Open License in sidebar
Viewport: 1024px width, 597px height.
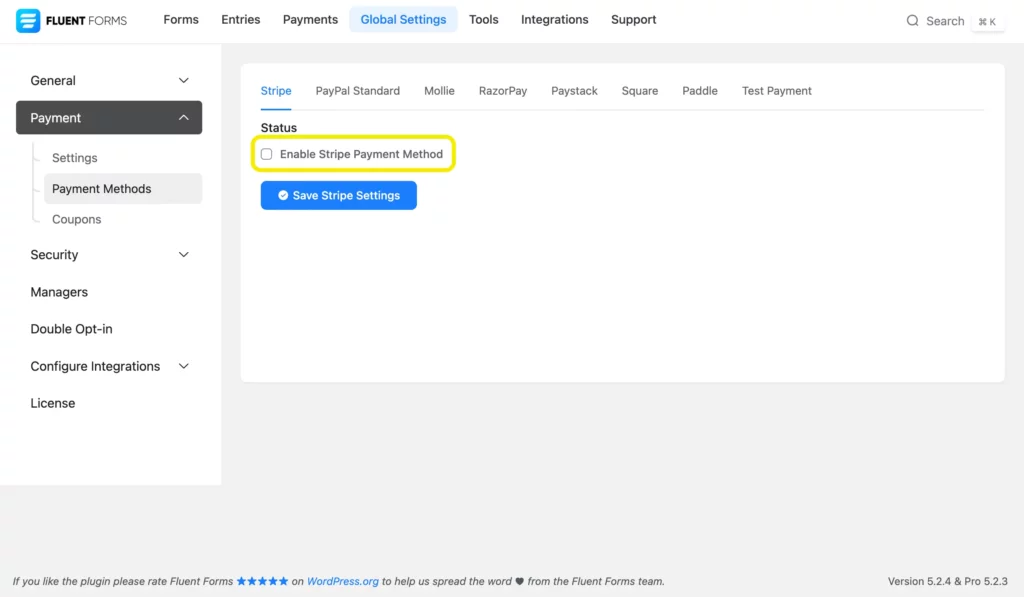(x=52, y=404)
